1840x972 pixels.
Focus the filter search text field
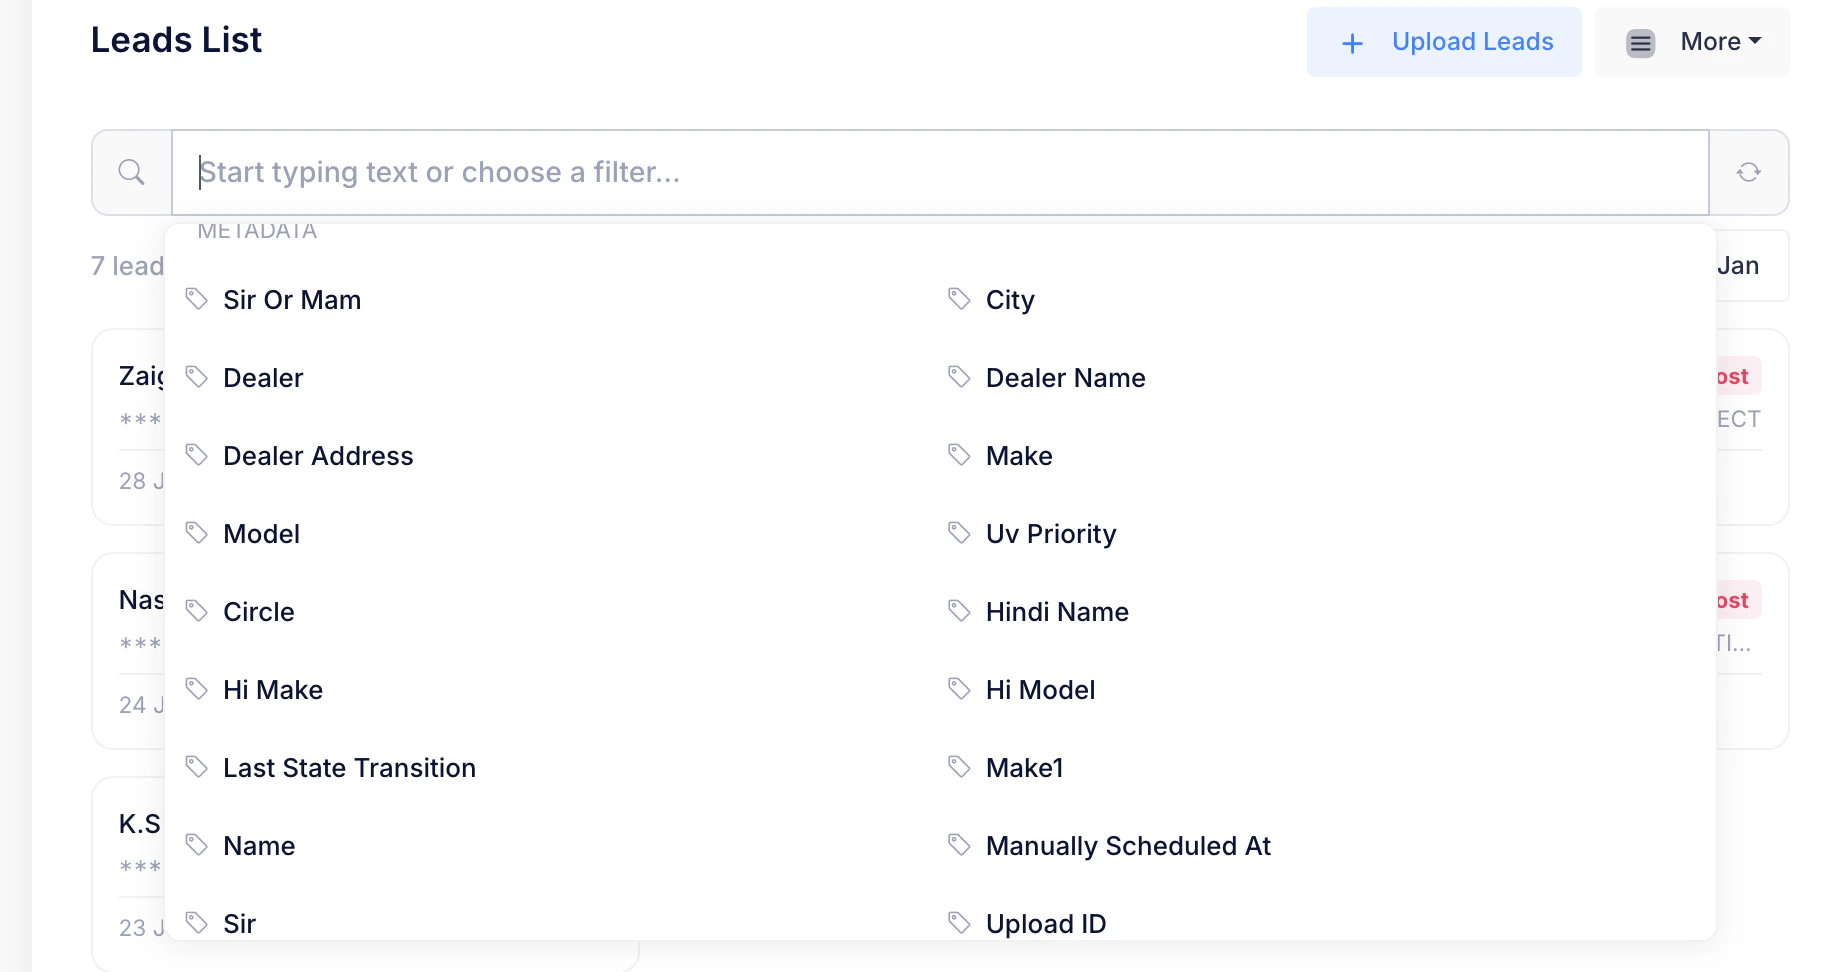[x=940, y=172]
